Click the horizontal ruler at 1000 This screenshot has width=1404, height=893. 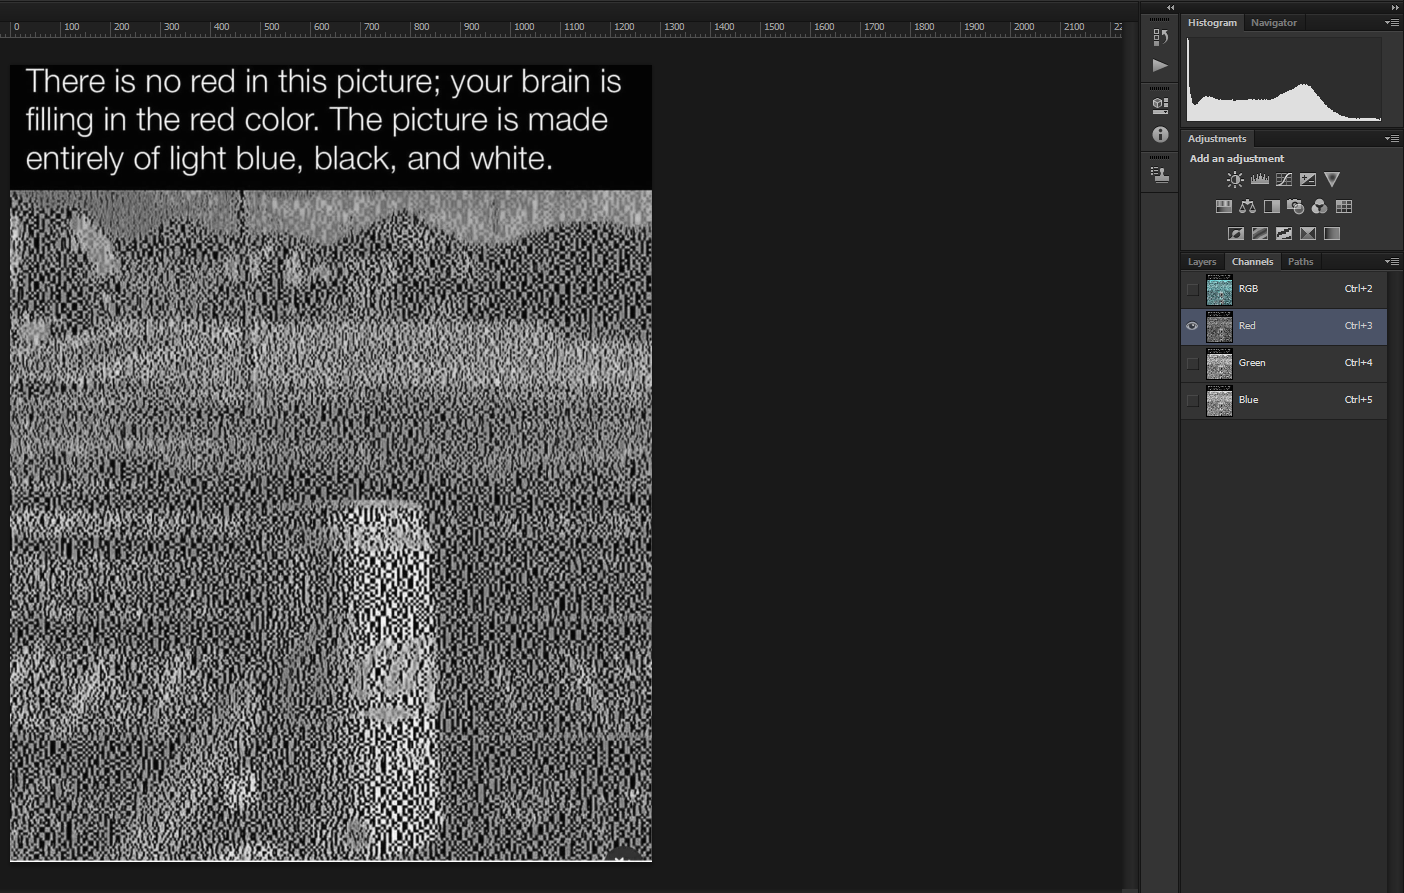(524, 27)
